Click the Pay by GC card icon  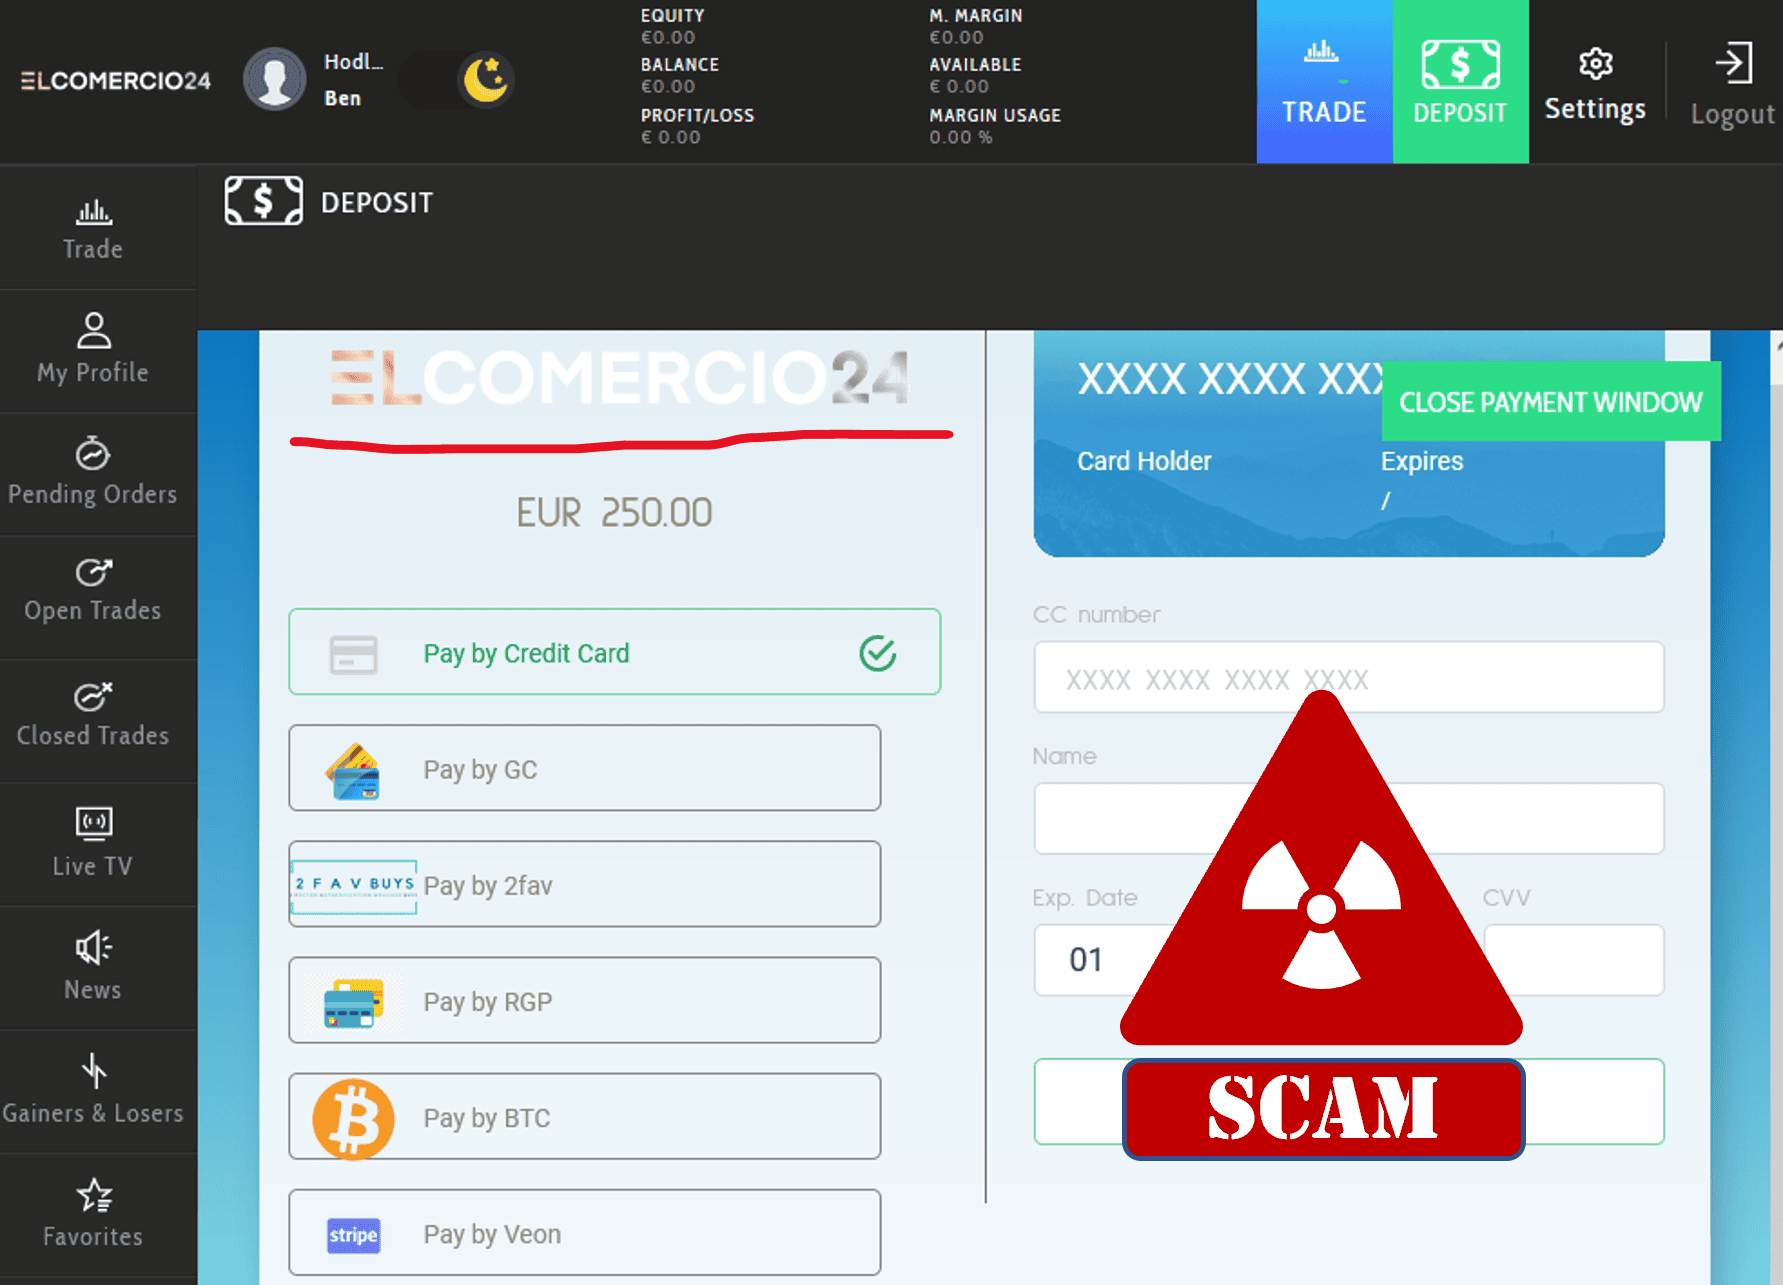353,772
